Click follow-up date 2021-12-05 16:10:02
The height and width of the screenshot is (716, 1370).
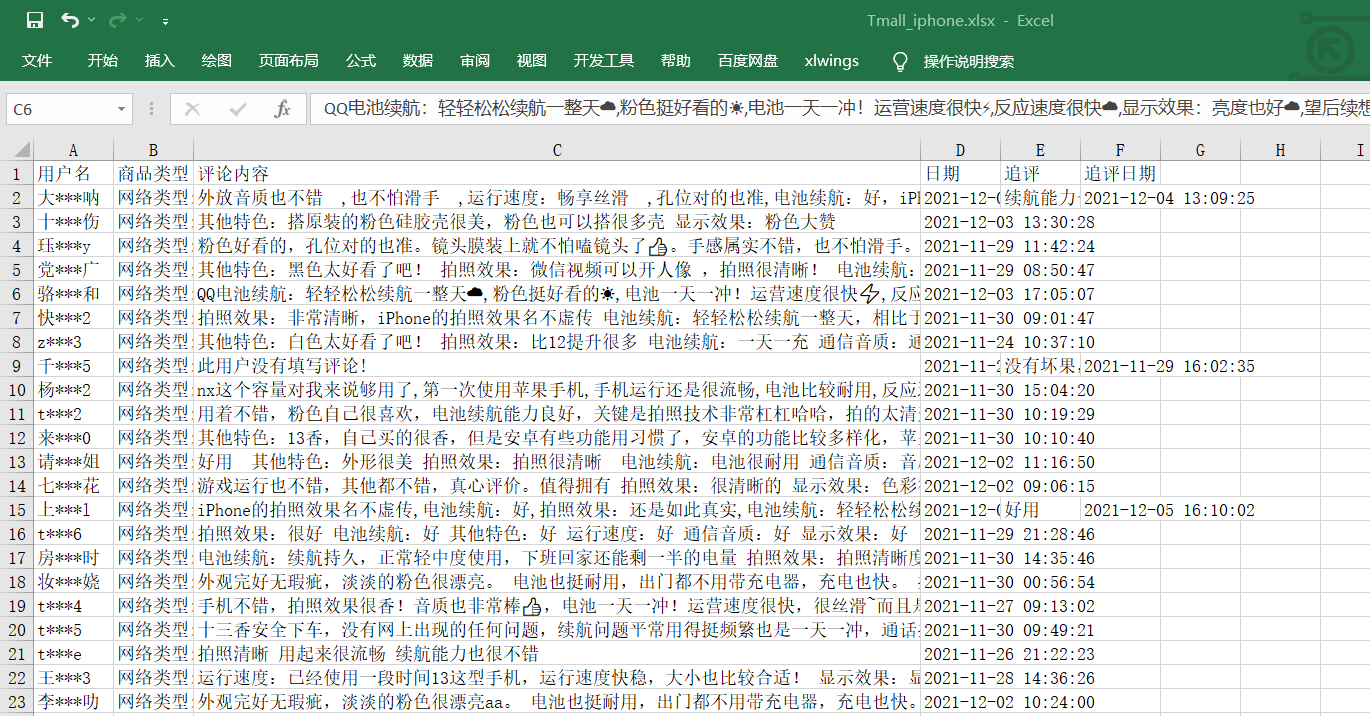point(1169,510)
